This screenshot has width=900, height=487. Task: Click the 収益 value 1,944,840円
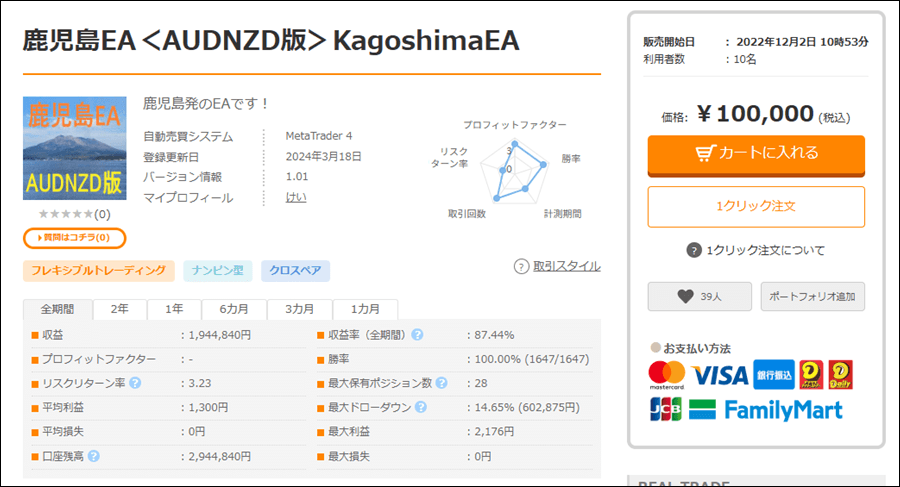click(x=220, y=335)
